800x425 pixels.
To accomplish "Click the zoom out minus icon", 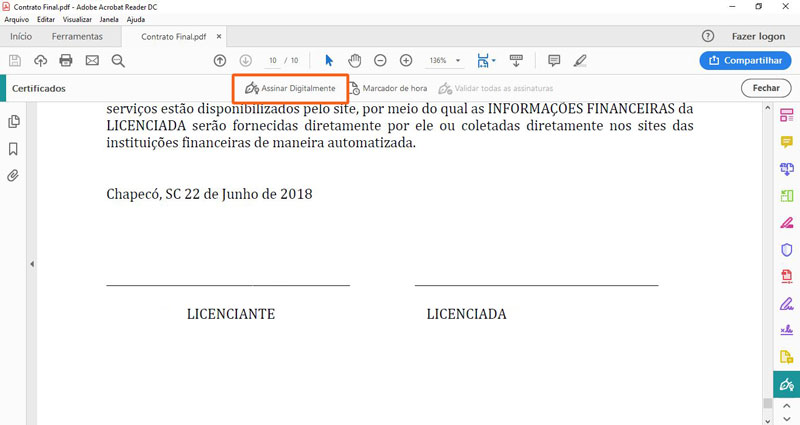I will [x=380, y=61].
